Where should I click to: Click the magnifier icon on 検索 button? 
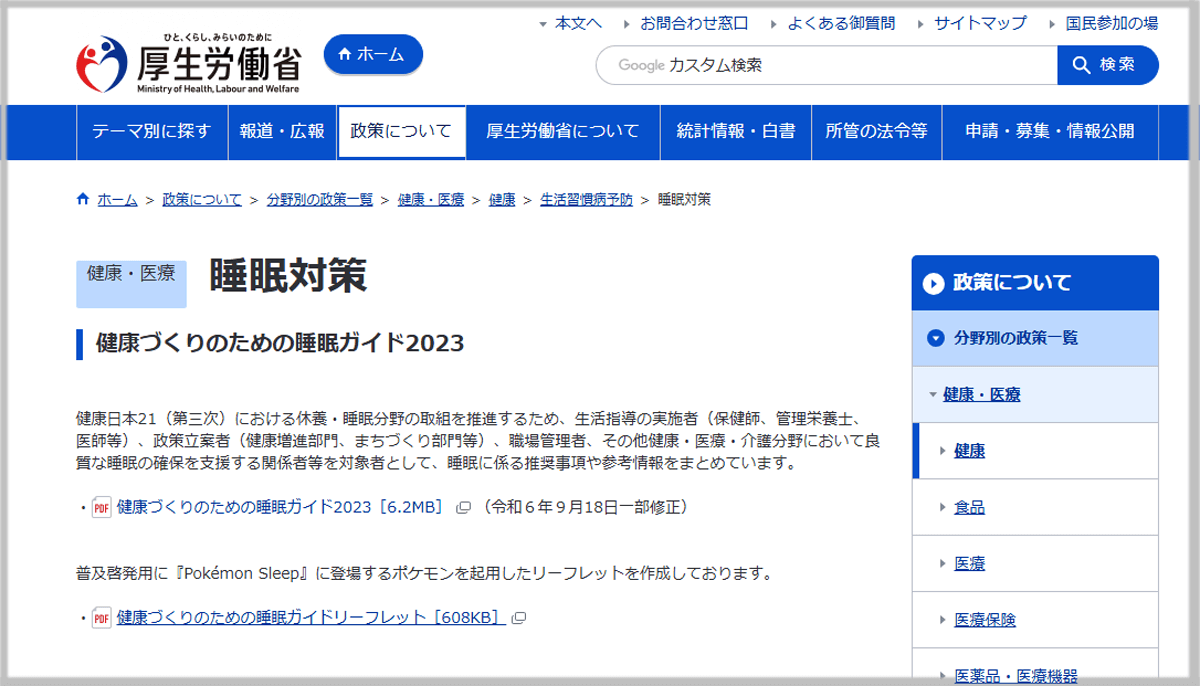point(1080,65)
